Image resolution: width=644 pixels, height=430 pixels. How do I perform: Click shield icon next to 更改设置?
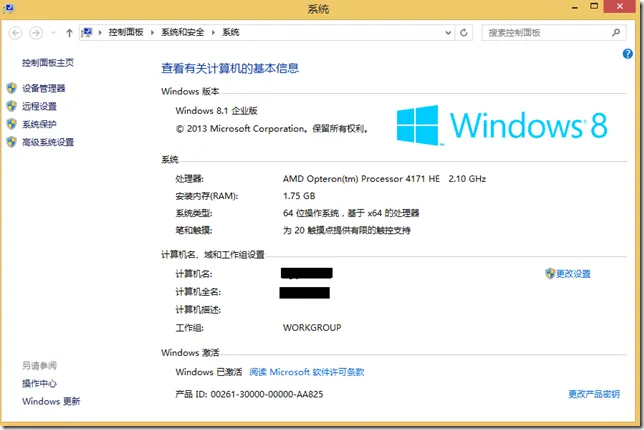(550, 274)
